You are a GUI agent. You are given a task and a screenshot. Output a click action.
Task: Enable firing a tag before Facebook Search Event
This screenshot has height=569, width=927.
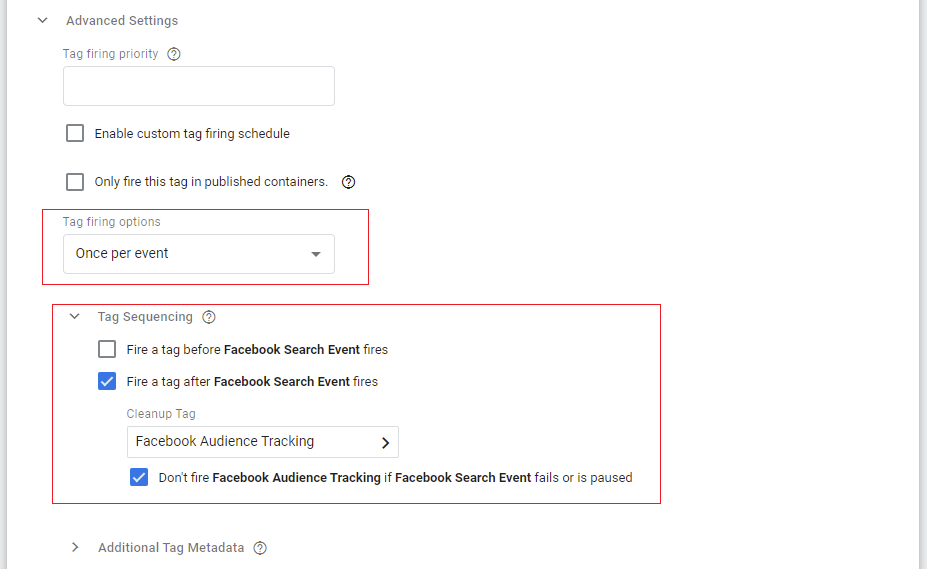[107, 350]
